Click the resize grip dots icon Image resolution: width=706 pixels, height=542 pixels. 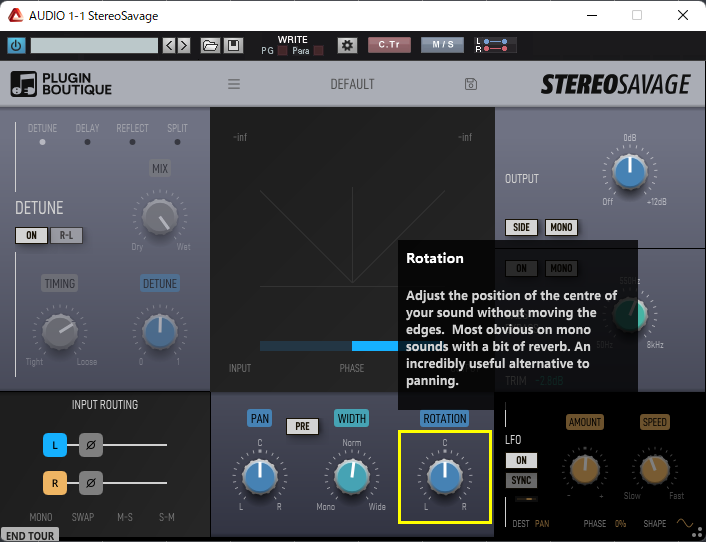(697, 532)
